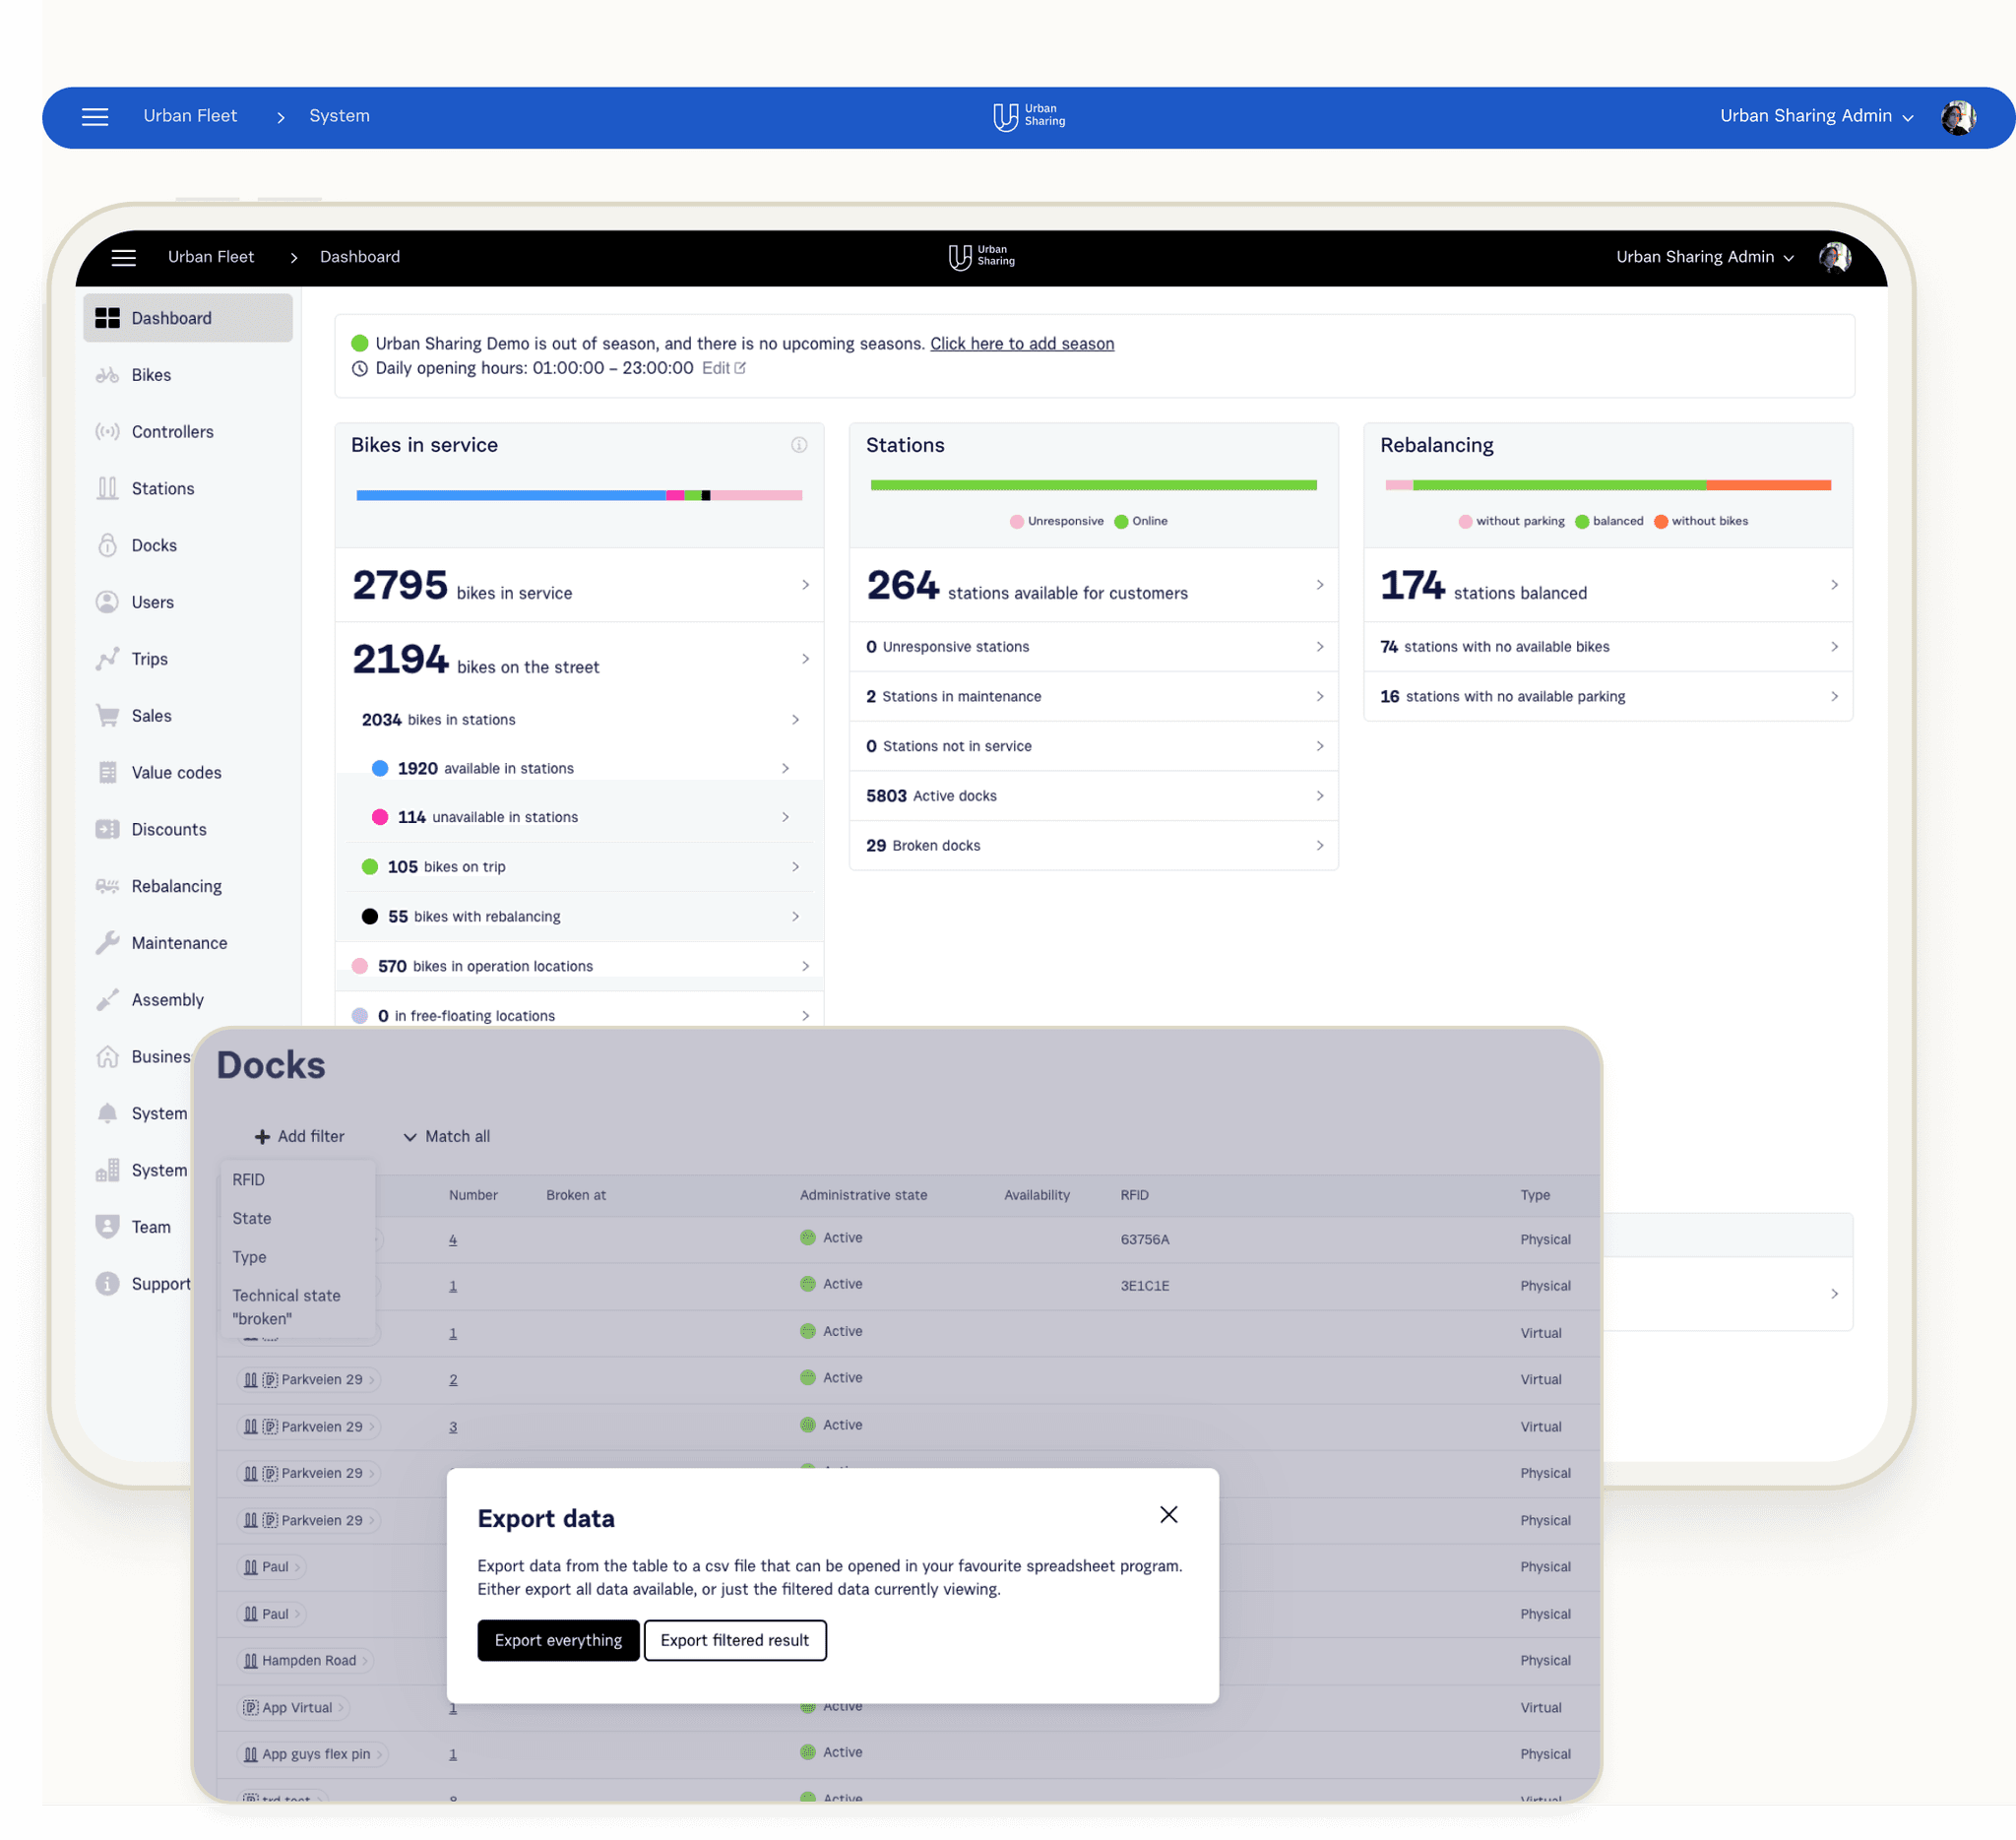Open Urban Sharing Admin dropdown in black header

pyautogui.click(x=1704, y=257)
